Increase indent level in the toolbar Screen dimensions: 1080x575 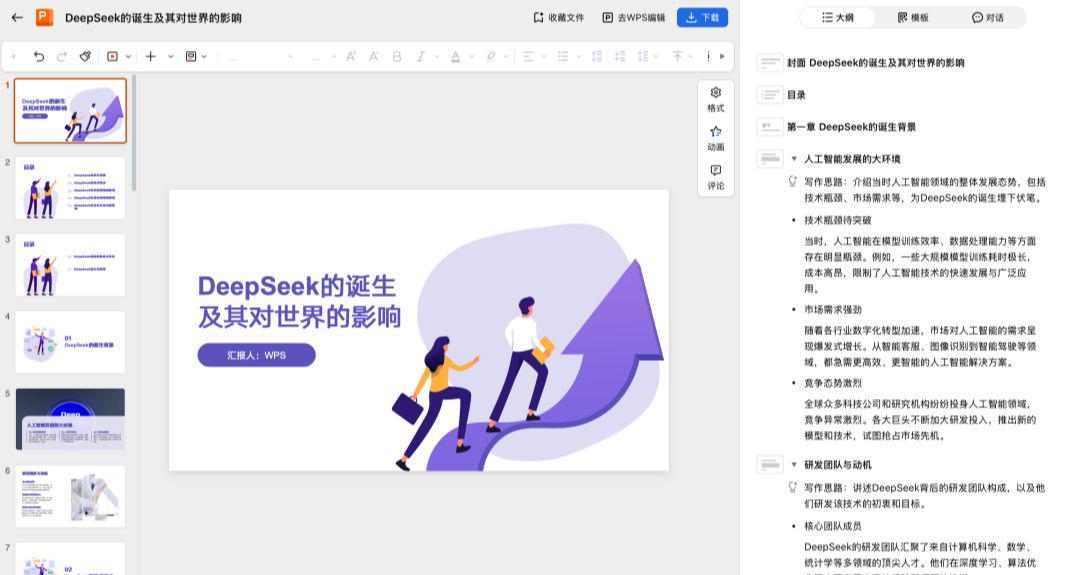620,56
